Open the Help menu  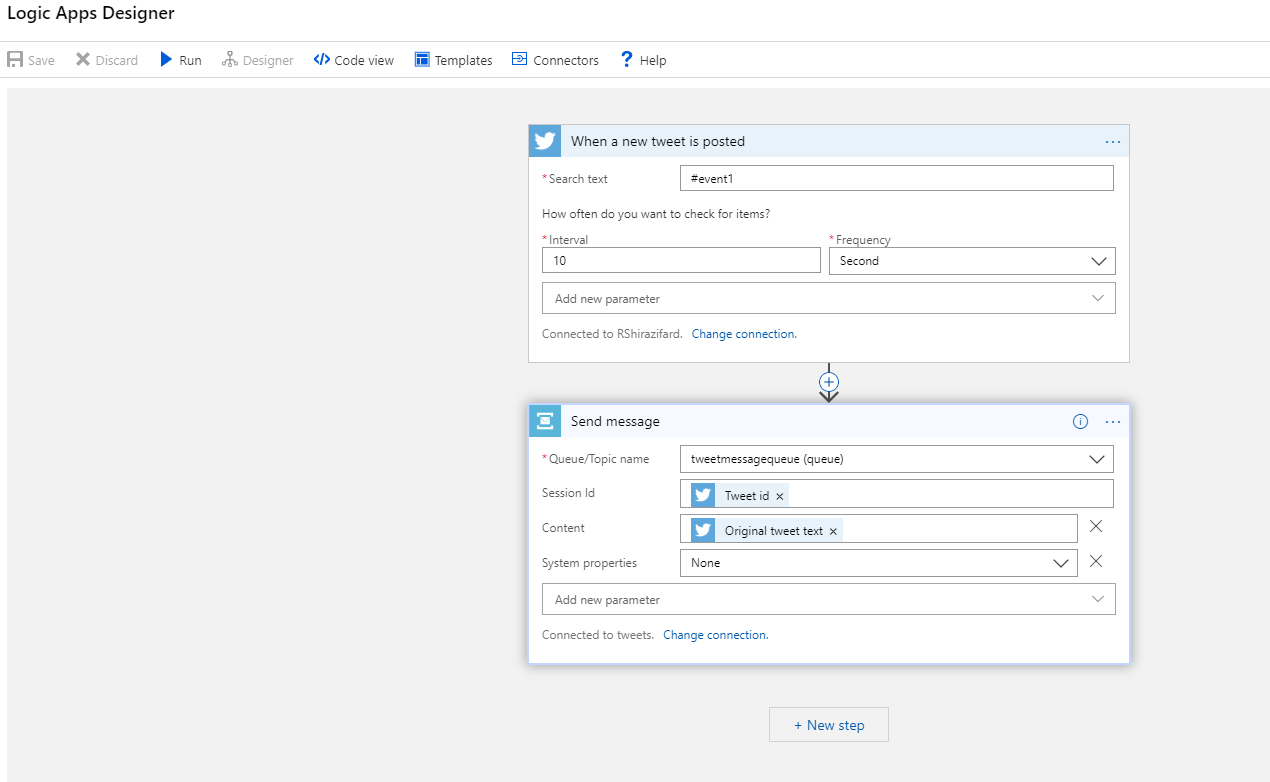coord(643,60)
